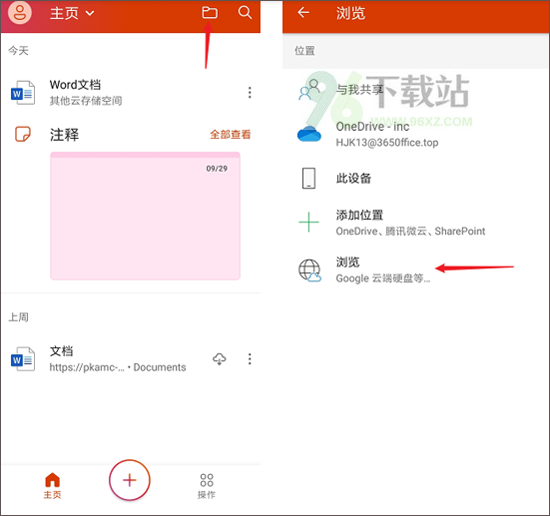Open the account profile avatar

coord(20,13)
